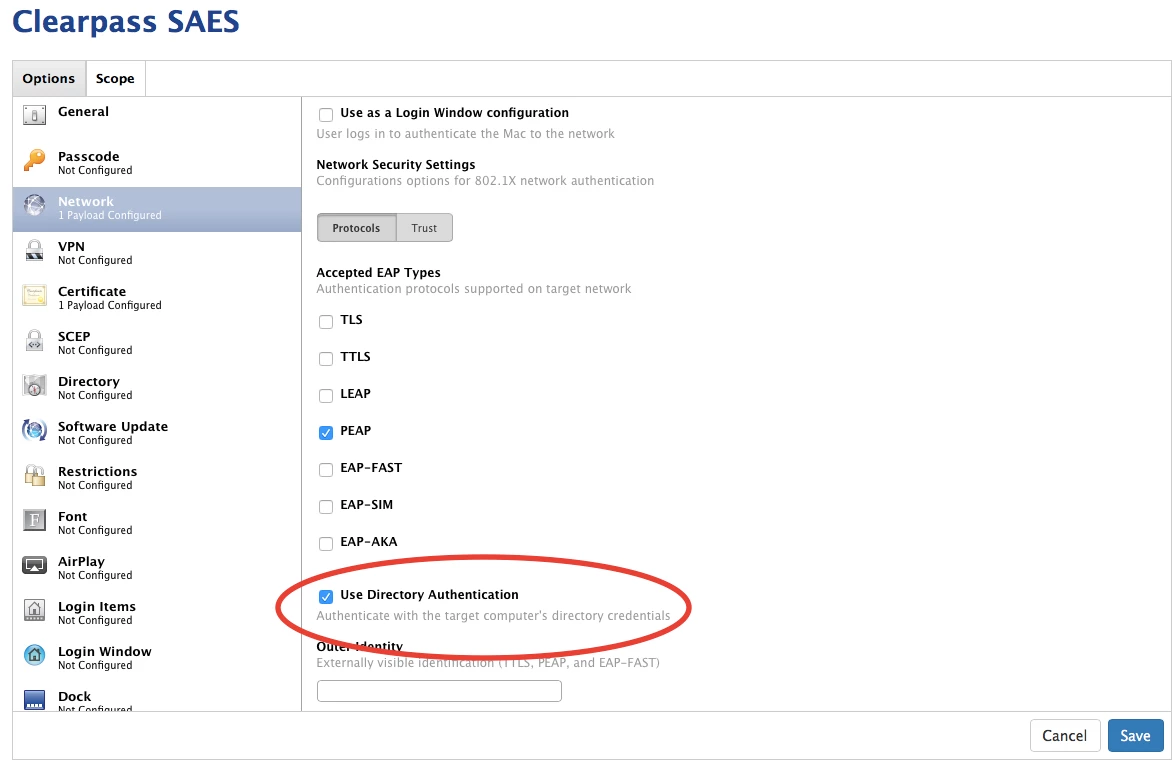This screenshot has width=1174, height=761.
Task: Open the SCEP padlock icon
Action: (x=34, y=340)
